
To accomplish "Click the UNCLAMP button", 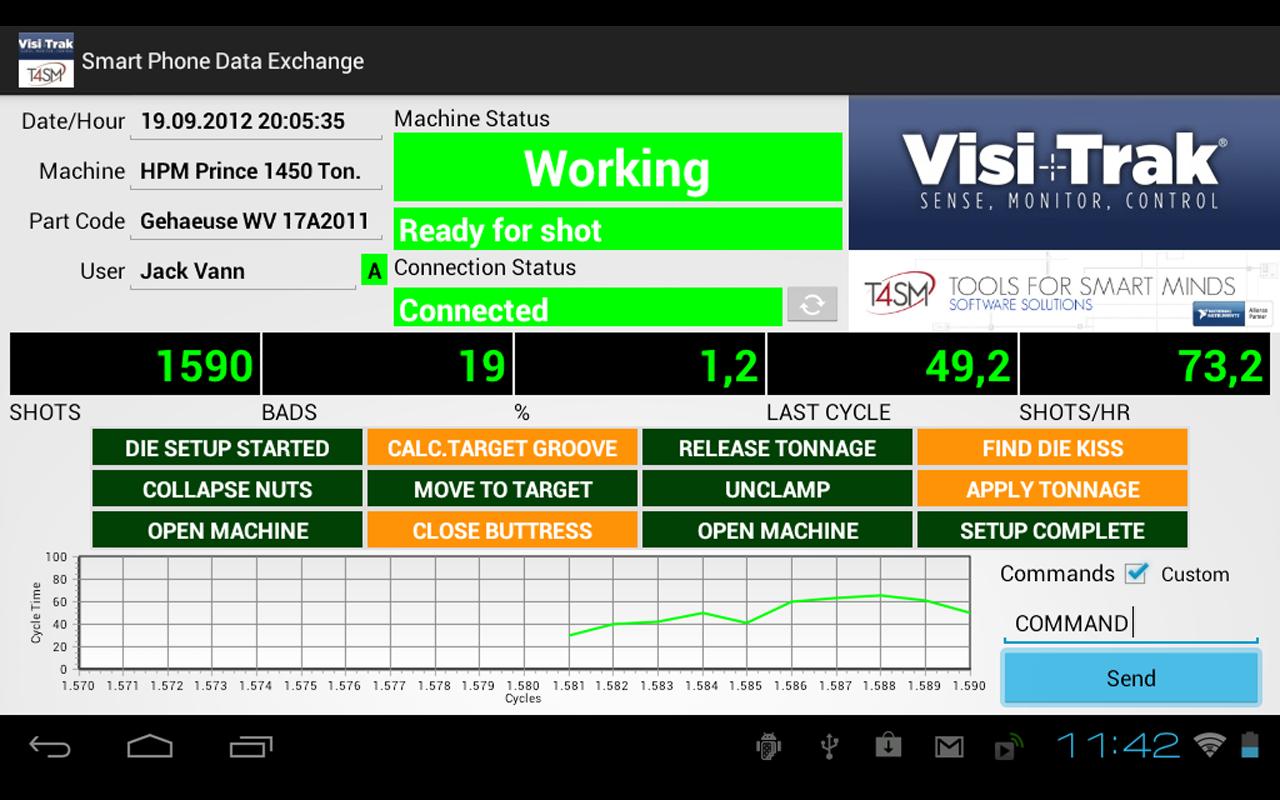I will pyautogui.click(x=777, y=489).
